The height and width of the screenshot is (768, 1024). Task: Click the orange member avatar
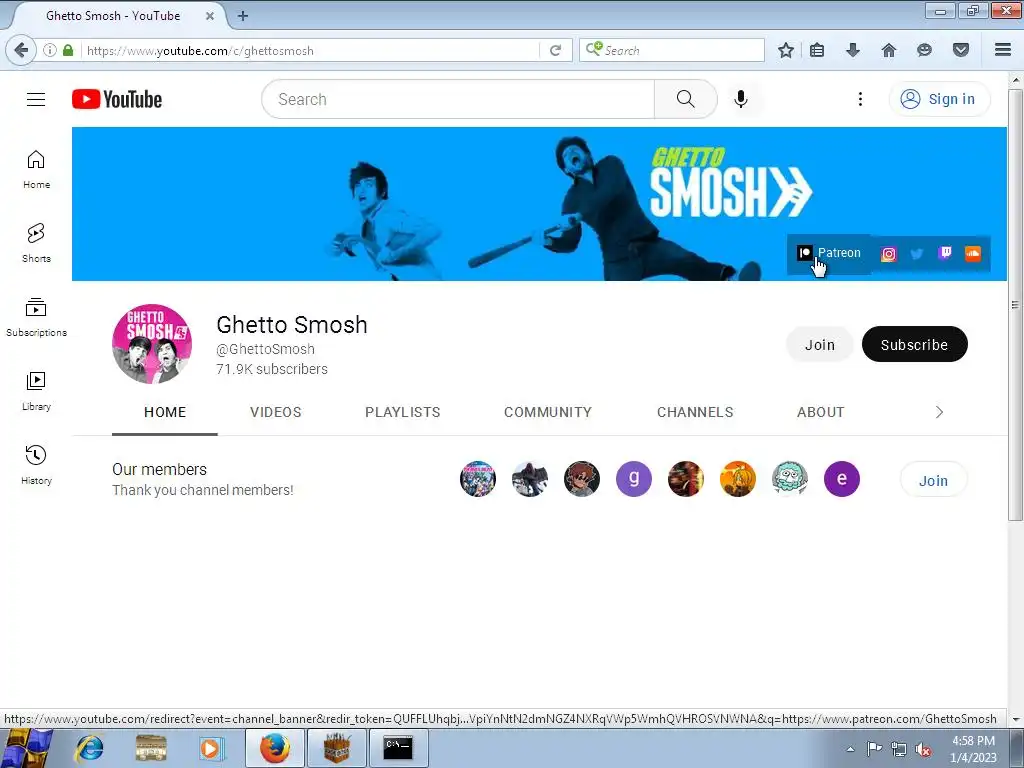[737, 479]
